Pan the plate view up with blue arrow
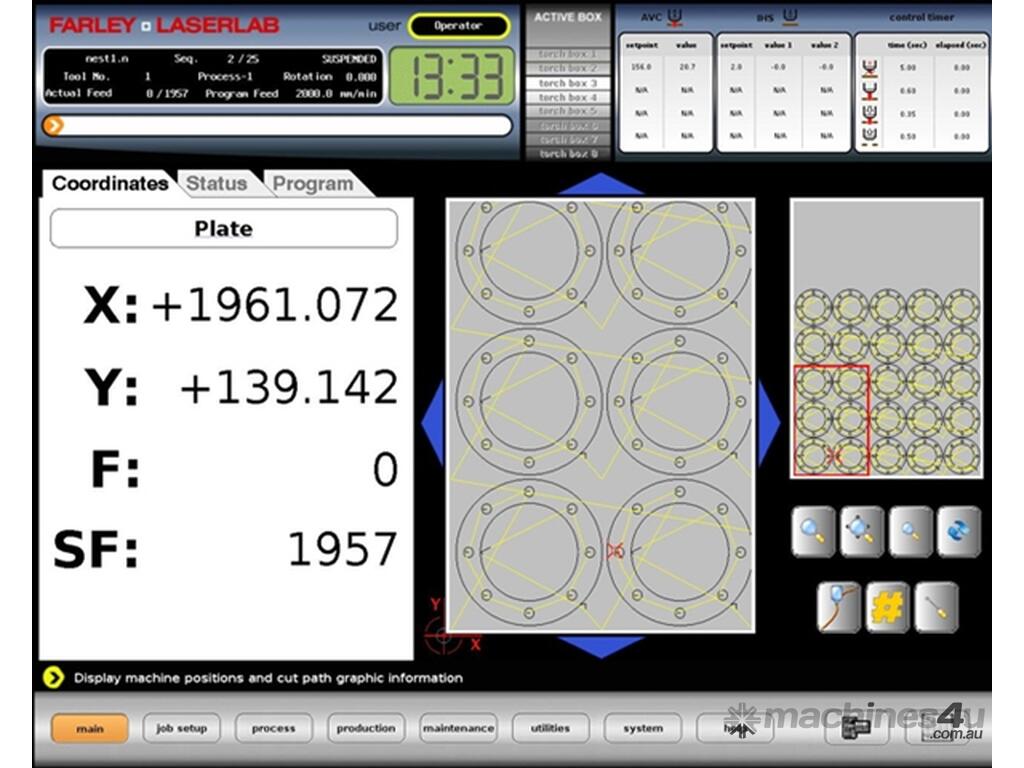The height and width of the screenshot is (768, 1024). tap(600, 184)
